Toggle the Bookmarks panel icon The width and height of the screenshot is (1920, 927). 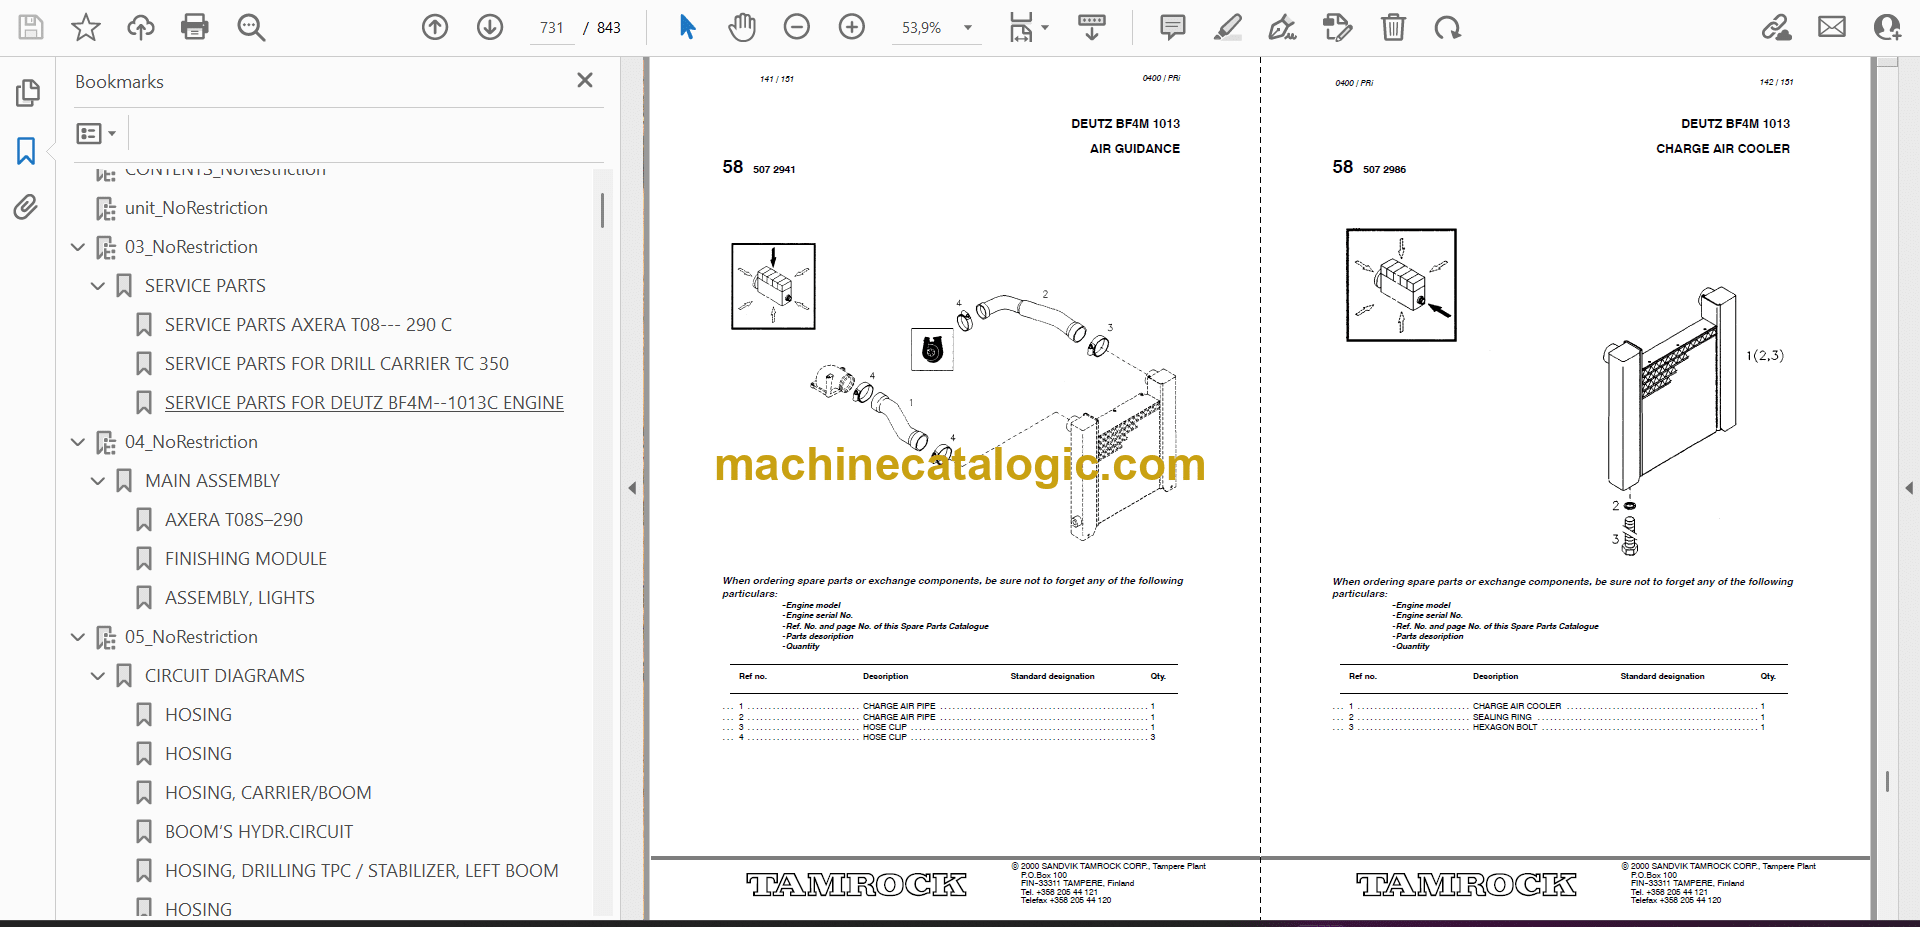pyautogui.click(x=27, y=151)
